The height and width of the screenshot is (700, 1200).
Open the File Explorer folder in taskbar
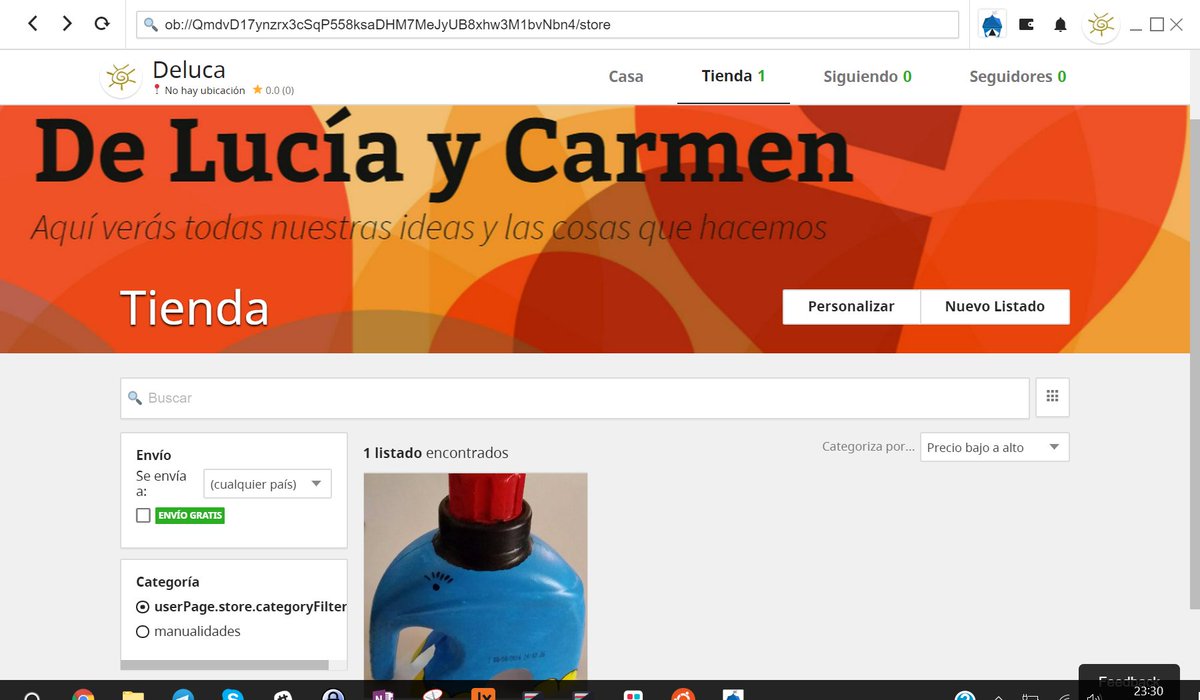pyautogui.click(x=133, y=697)
